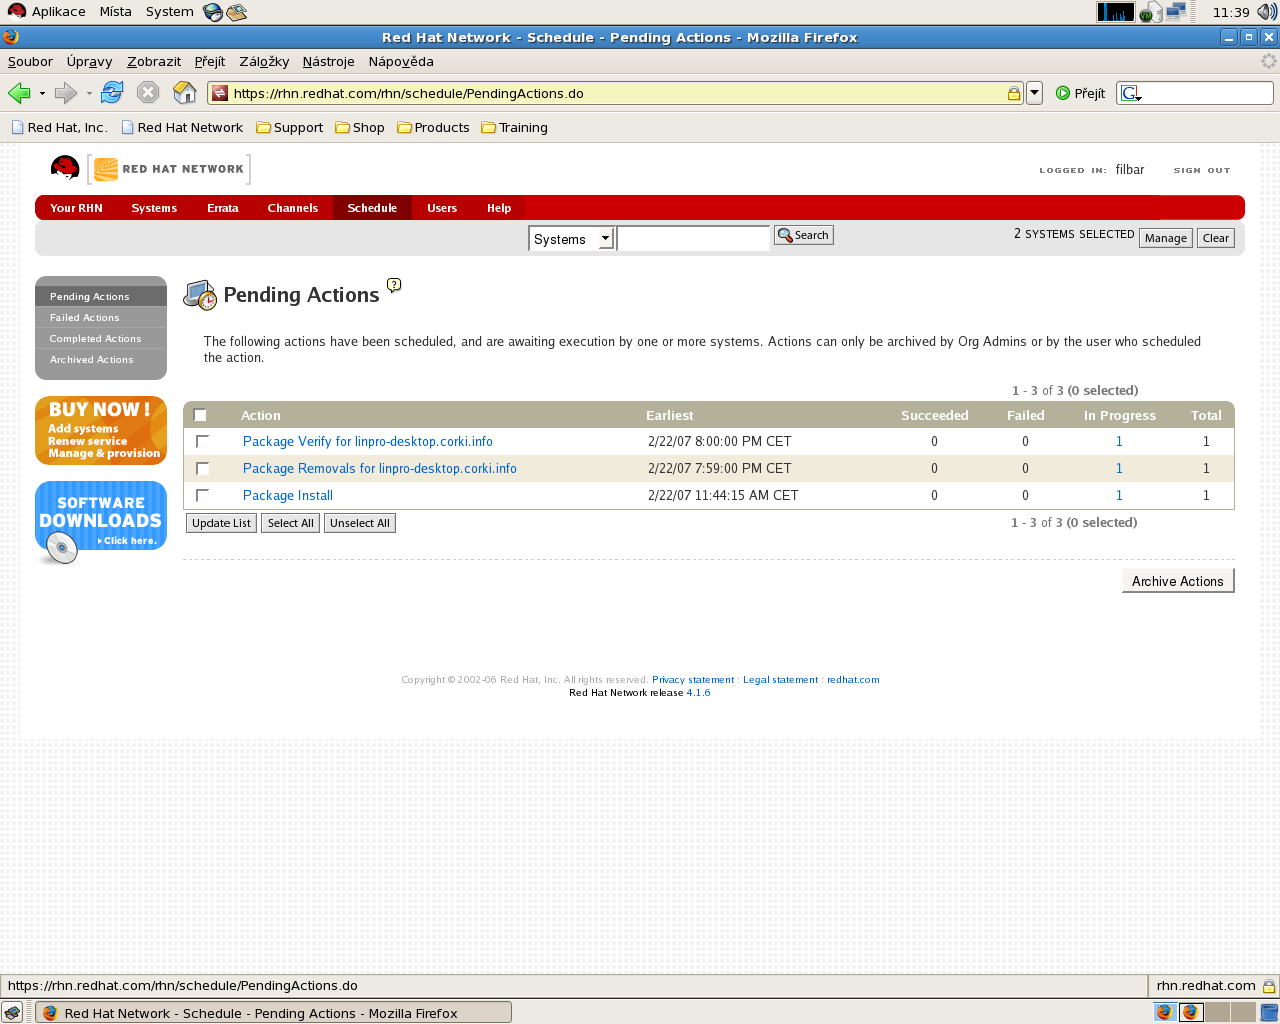
Task: Expand the Forward button history arrow
Action: 89,93
